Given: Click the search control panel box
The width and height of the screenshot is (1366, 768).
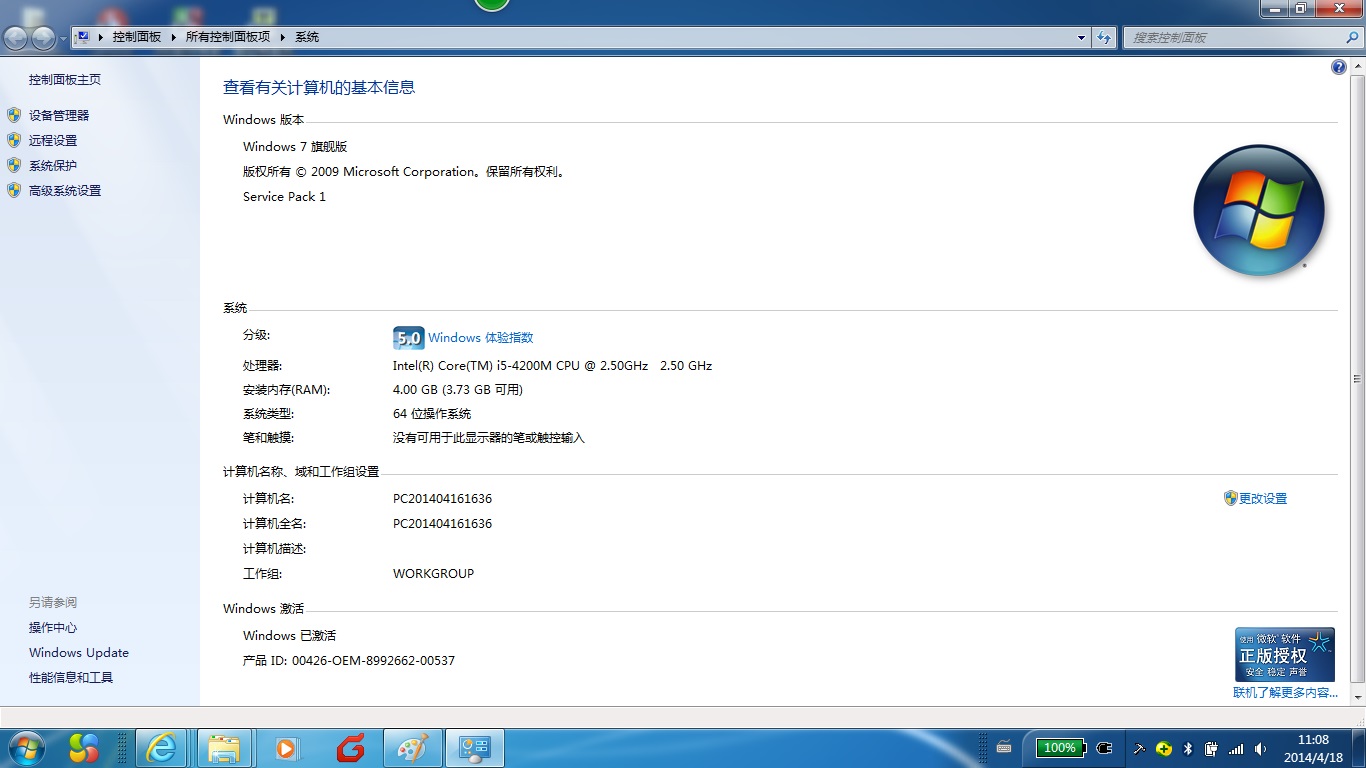Looking at the screenshot, I should pyautogui.click(x=1234, y=37).
